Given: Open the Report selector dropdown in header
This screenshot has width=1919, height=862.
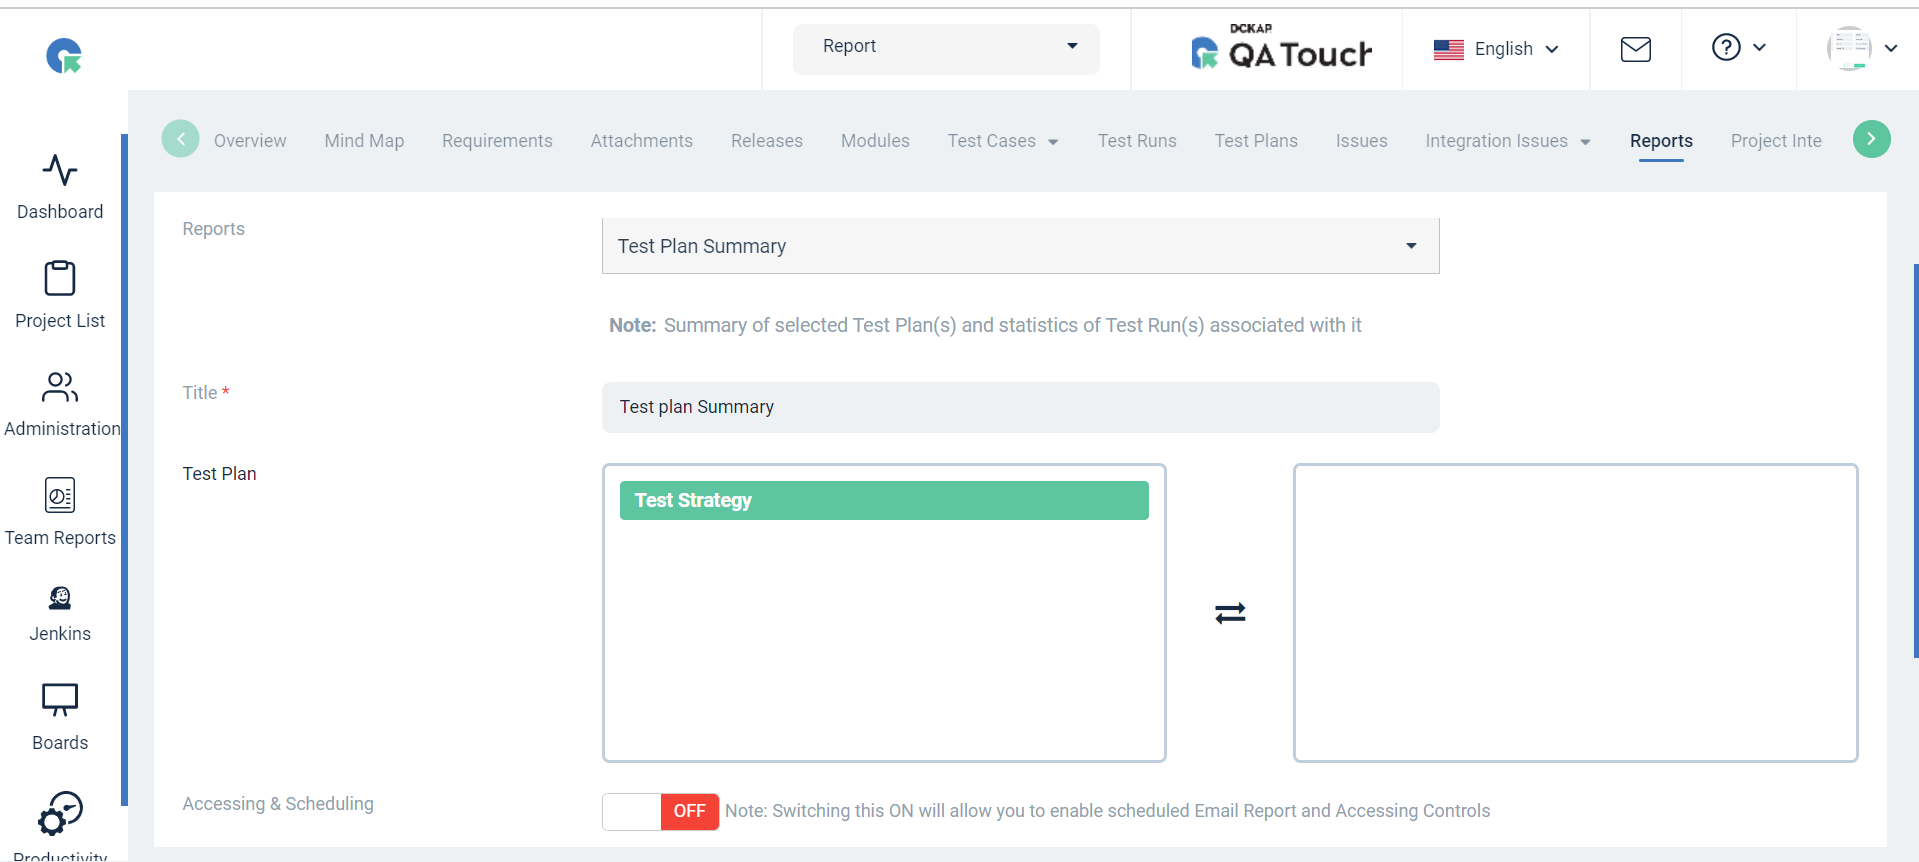Looking at the screenshot, I should [x=946, y=47].
